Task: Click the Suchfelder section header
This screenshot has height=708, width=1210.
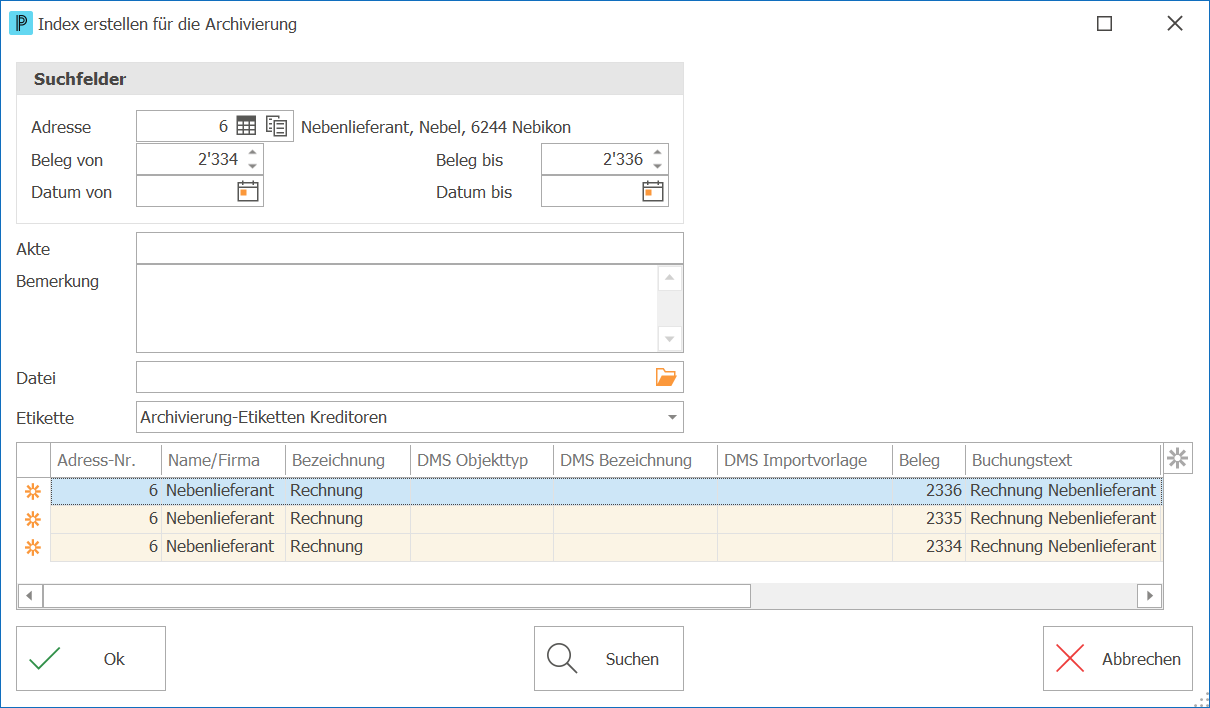Action: [350, 79]
